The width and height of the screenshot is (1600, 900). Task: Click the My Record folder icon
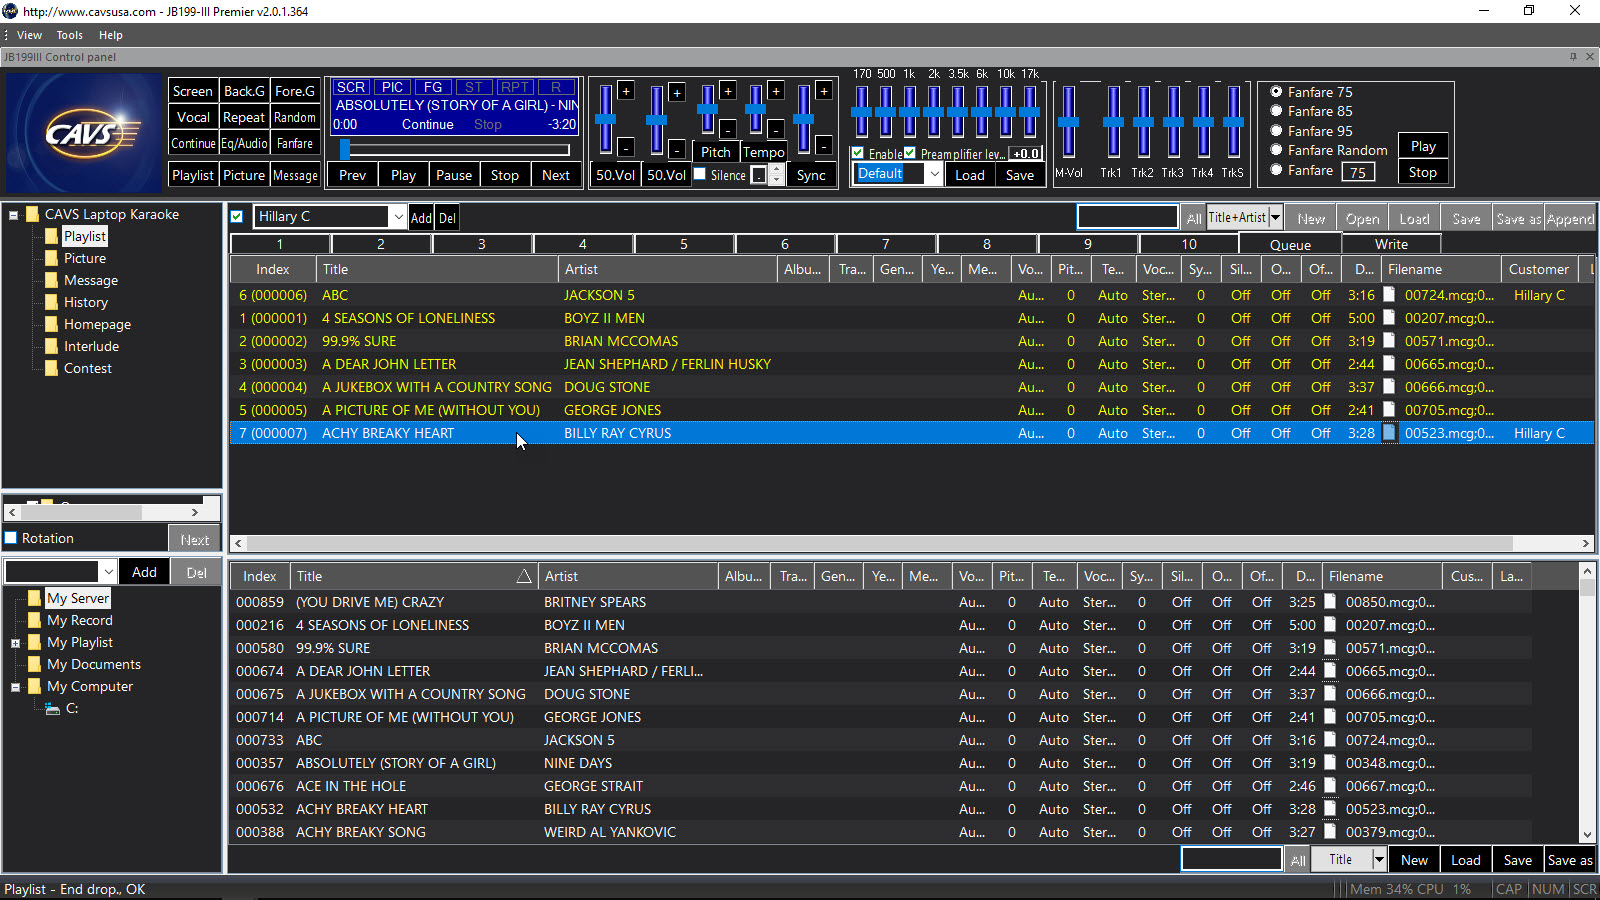click(35, 621)
